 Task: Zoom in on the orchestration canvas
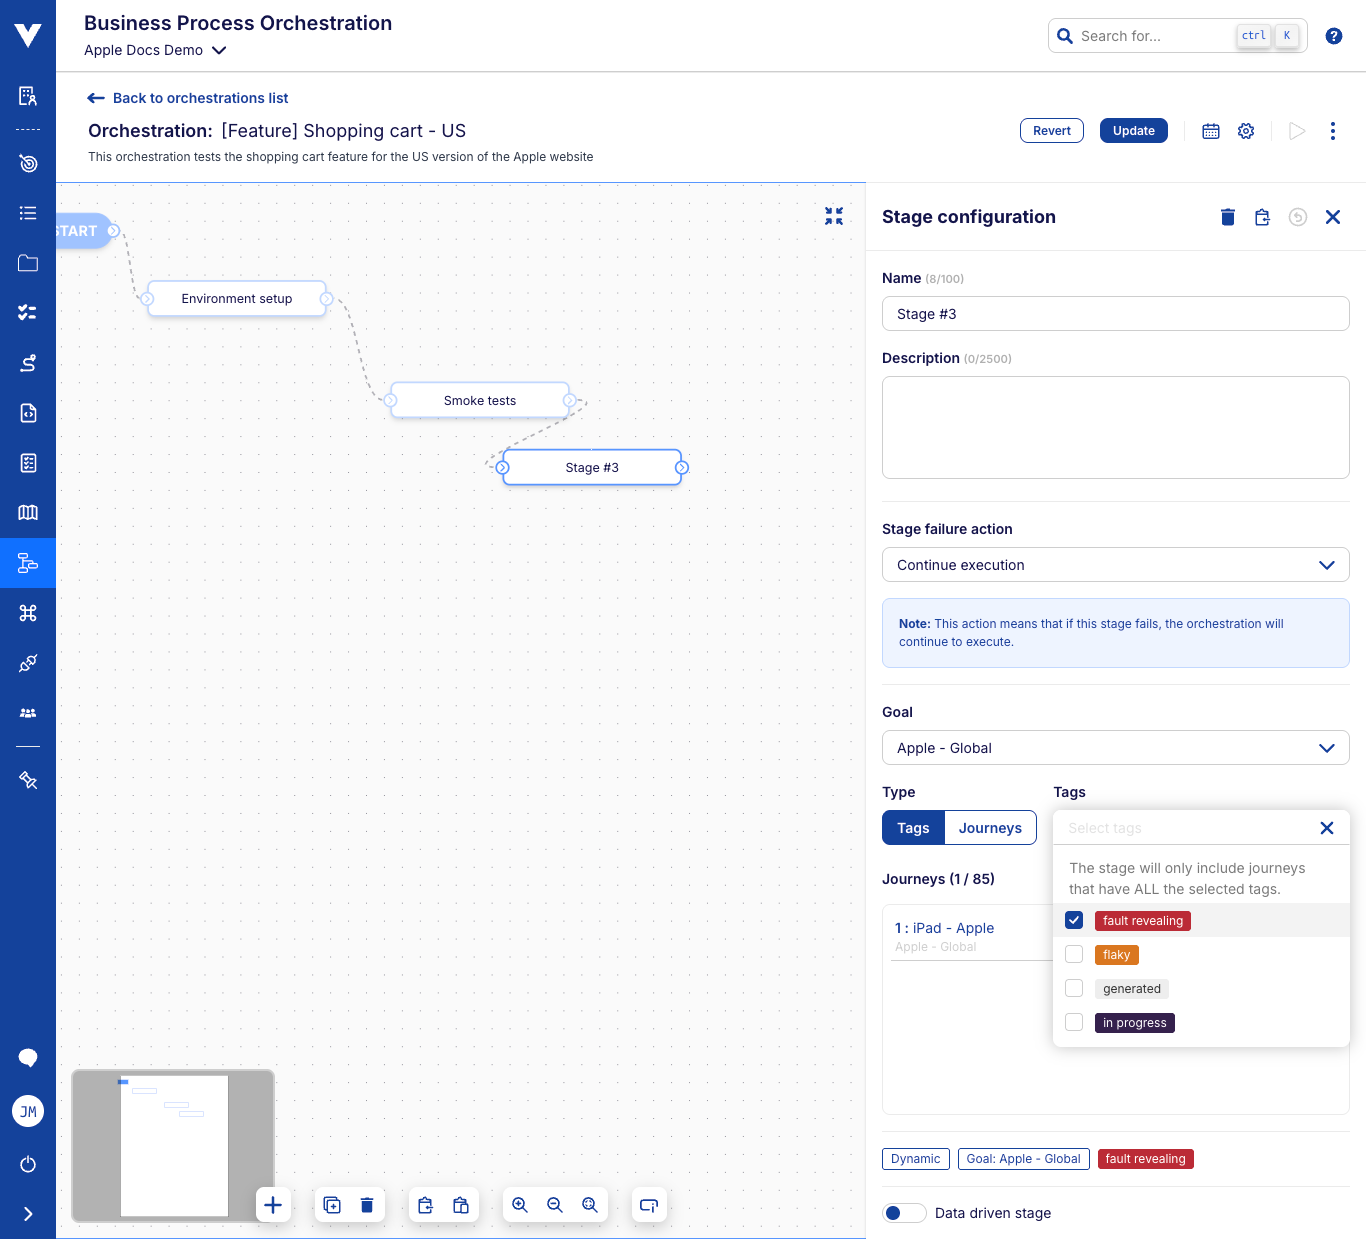(x=520, y=1205)
